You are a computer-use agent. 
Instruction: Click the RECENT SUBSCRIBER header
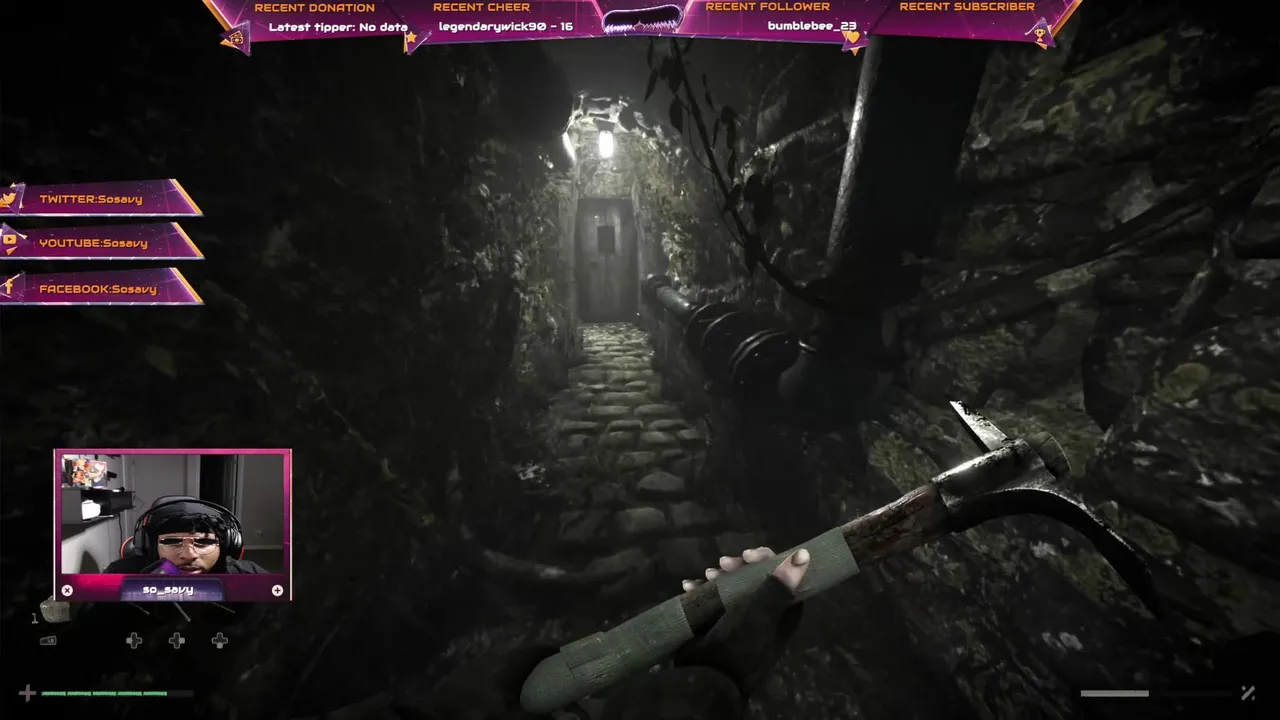(x=967, y=7)
